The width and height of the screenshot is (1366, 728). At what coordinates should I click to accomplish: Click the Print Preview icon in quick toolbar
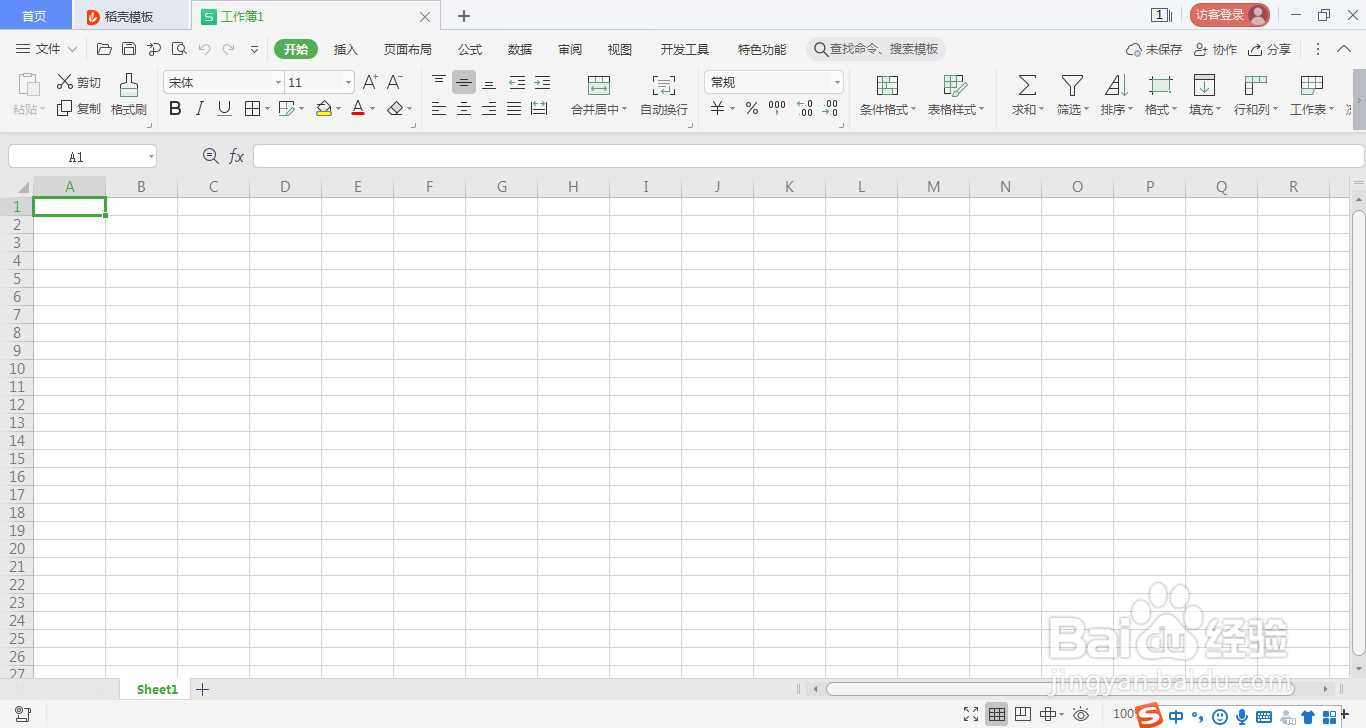tap(179, 49)
